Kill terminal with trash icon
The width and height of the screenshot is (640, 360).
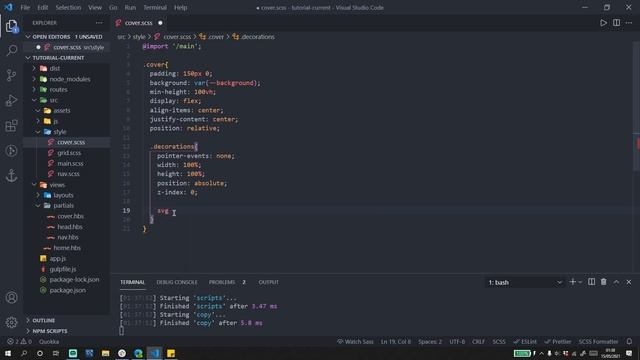pos(604,282)
